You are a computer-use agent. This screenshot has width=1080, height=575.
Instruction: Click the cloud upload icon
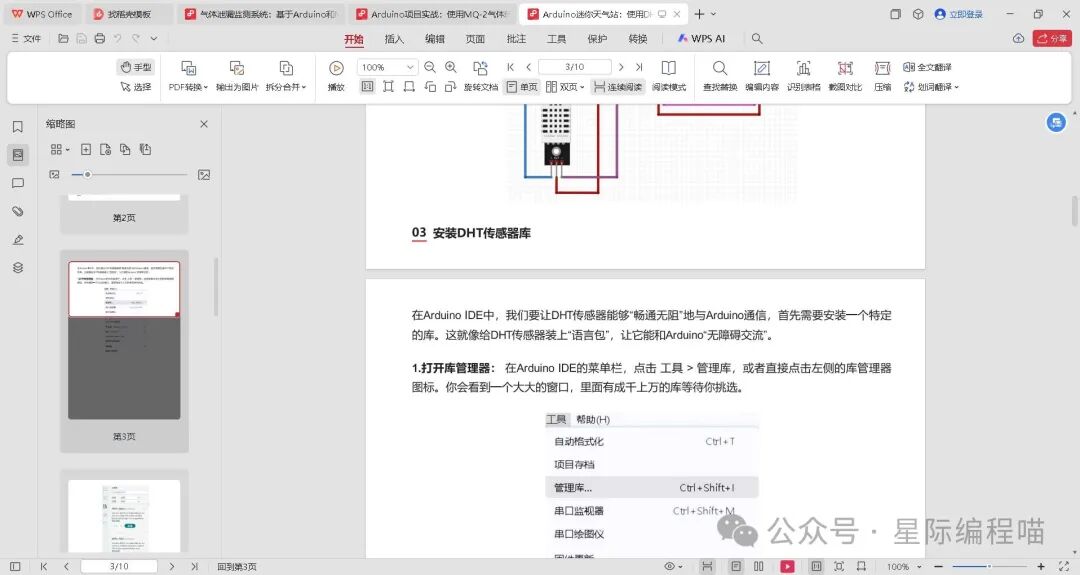1018,39
